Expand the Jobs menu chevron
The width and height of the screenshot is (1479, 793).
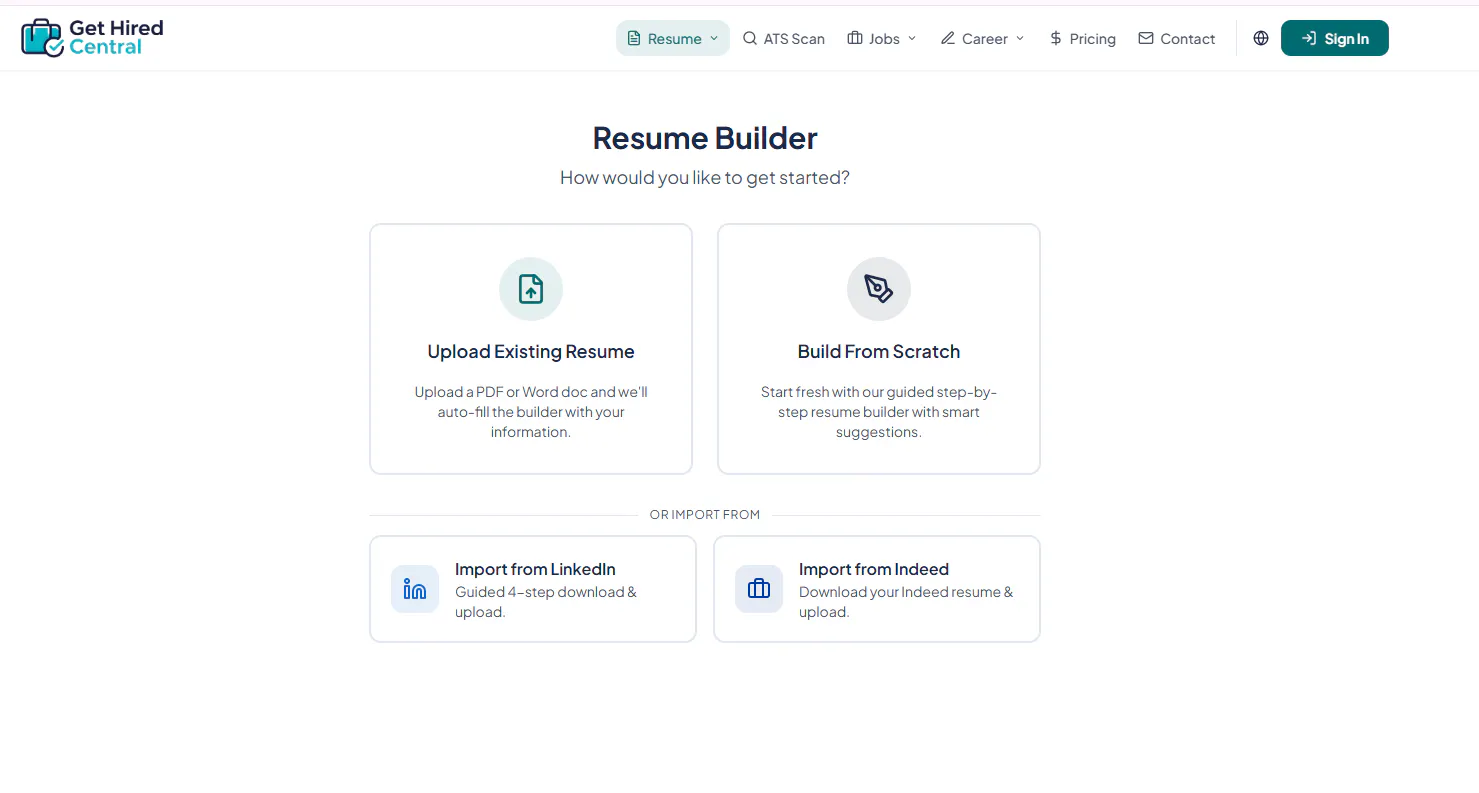[912, 38]
